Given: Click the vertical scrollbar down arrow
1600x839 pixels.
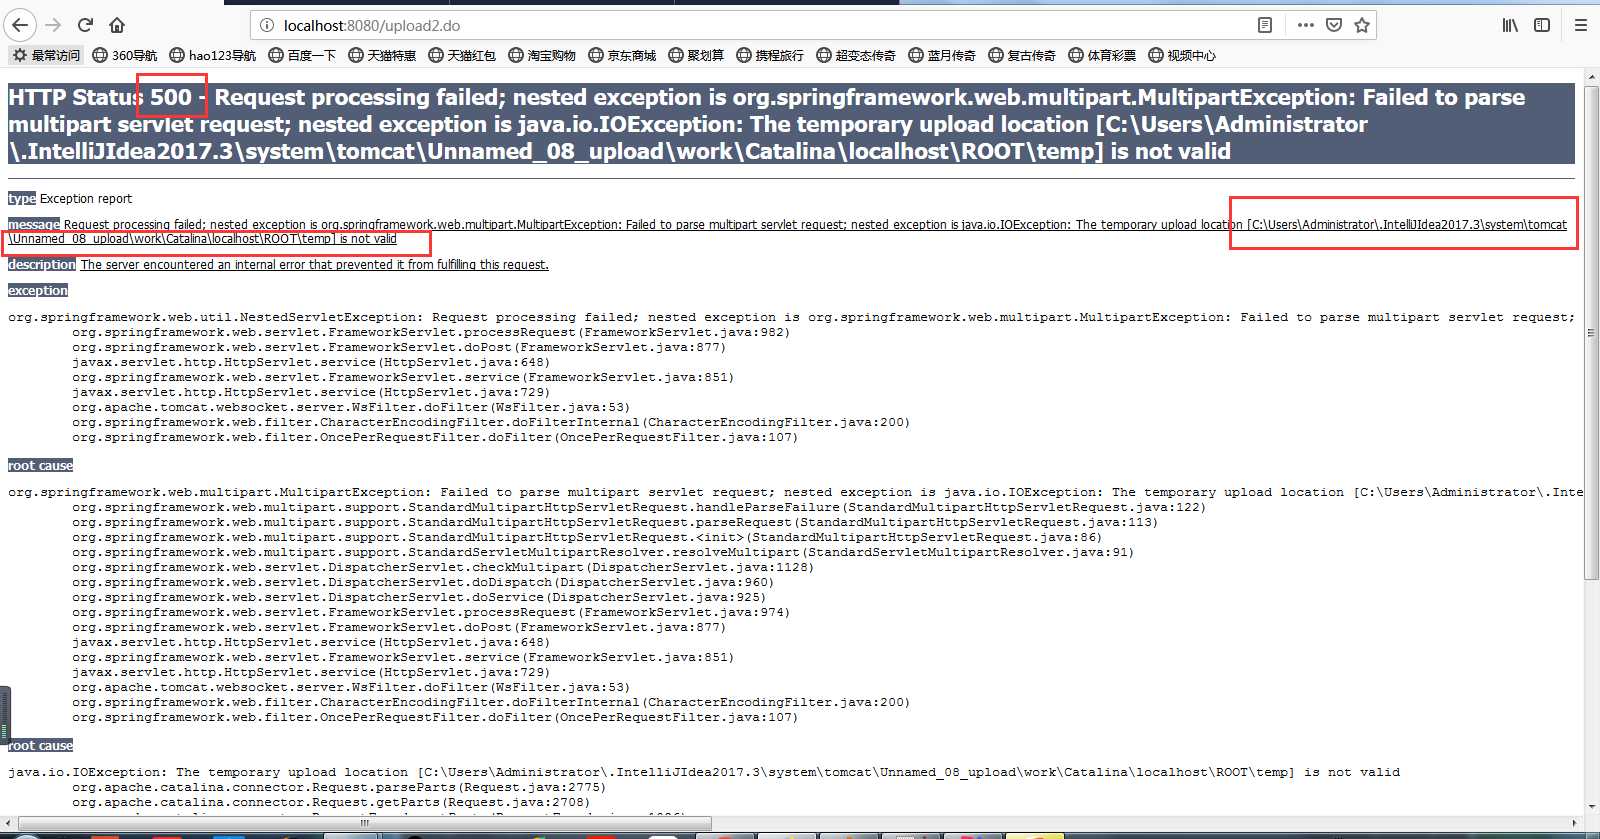Looking at the screenshot, I should [x=1591, y=807].
